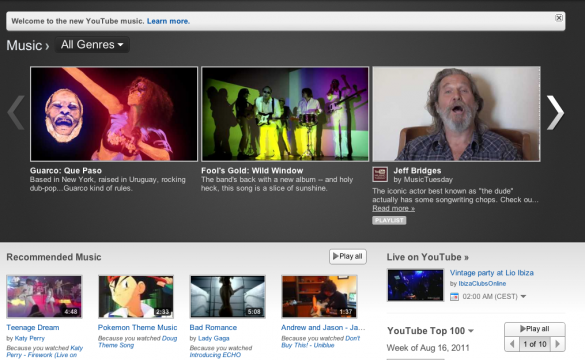This screenshot has height=360, width=585.
Task: Click the calendar icon next to 02:00 AM
Action: (454, 297)
